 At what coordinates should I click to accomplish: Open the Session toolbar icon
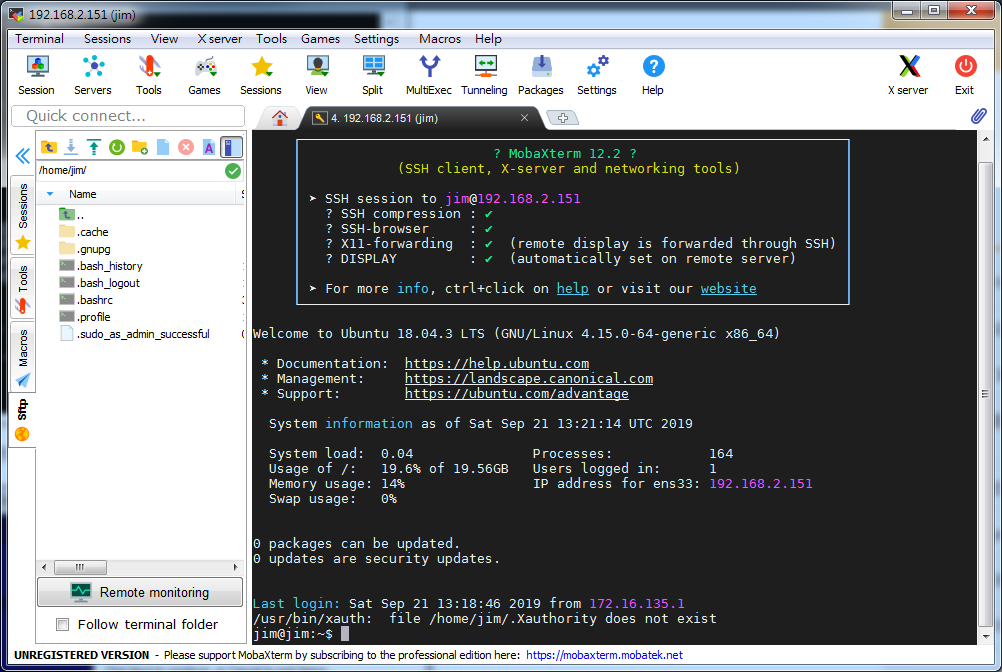point(36,75)
